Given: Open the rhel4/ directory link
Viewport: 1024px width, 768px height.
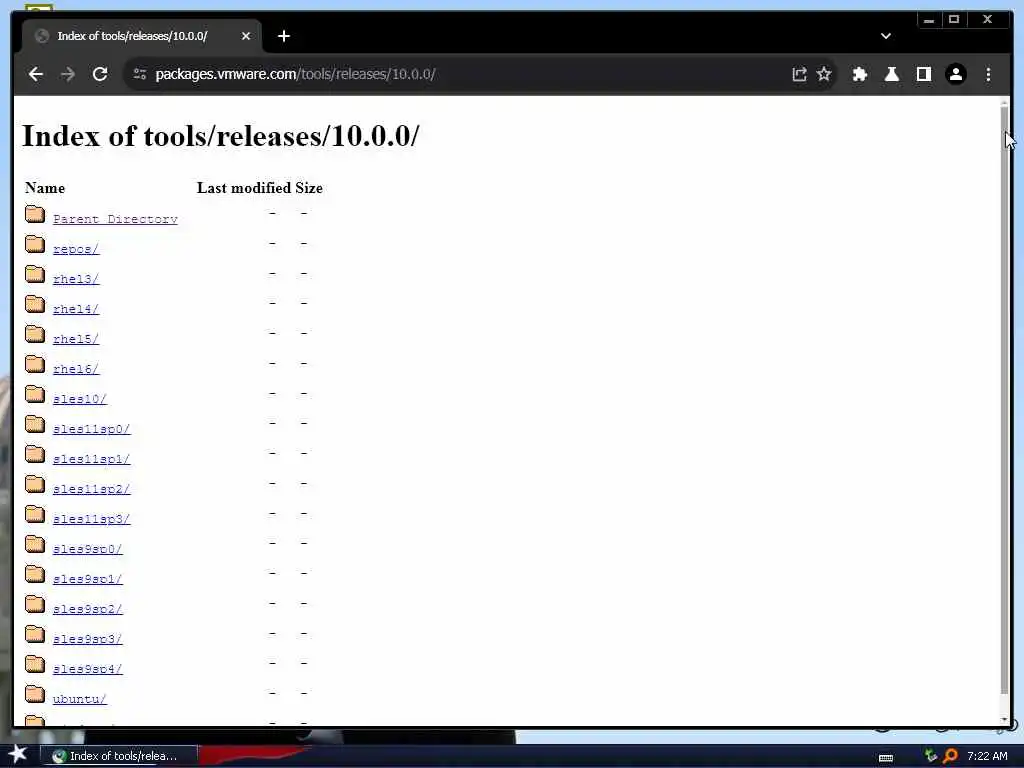Looking at the screenshot, I should coord(76,309).
